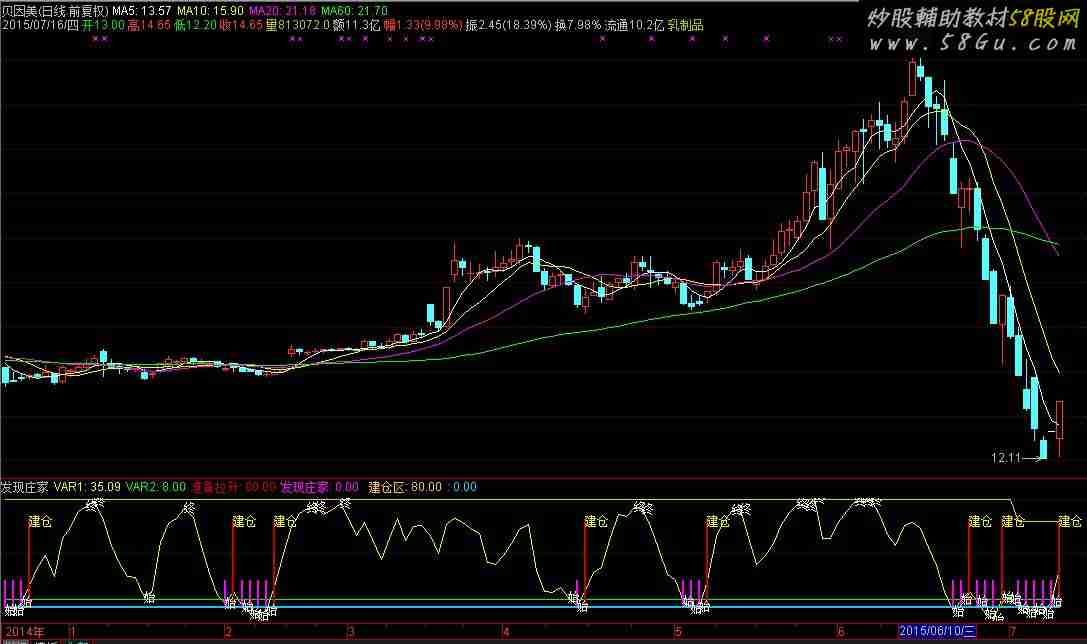1087x644 pixels.
Task: Click the 贝因美 stock title text
Action: [19, 11]
